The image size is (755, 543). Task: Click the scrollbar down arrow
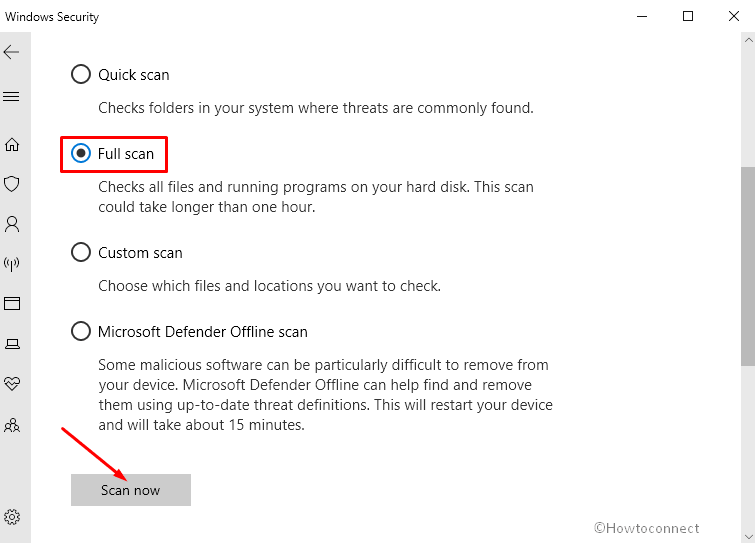pos(748,536)
